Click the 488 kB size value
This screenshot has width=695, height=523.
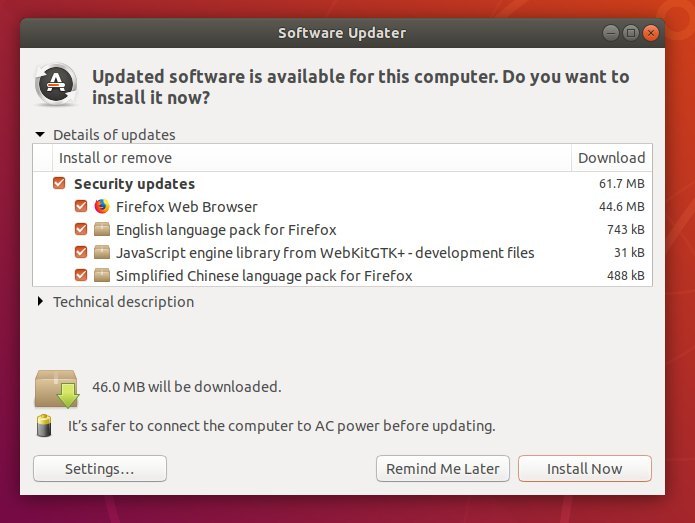click(626, 276)
